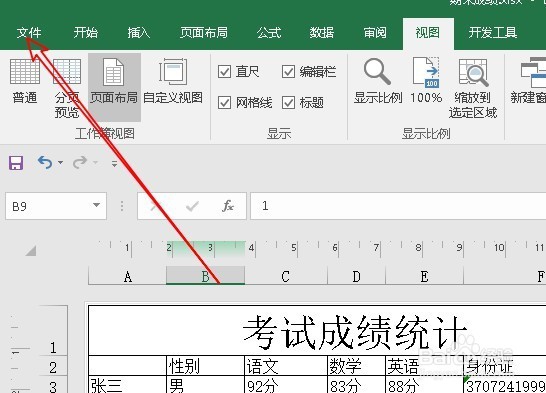Select column A header
The width and height of the screenshot is (546, 393).
coord(127,276)
